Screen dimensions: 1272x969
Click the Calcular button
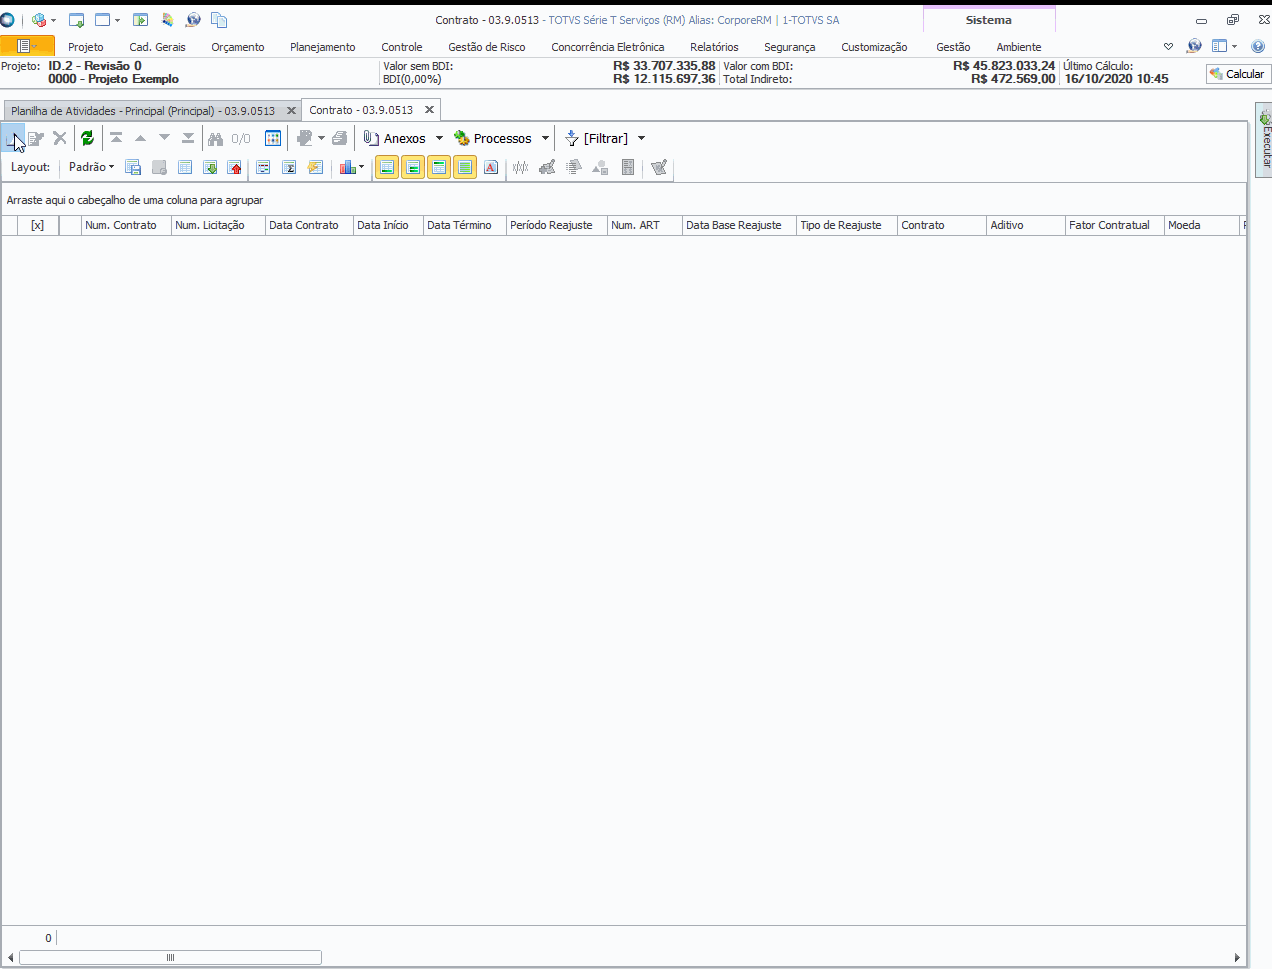(x=1238, y=74)
